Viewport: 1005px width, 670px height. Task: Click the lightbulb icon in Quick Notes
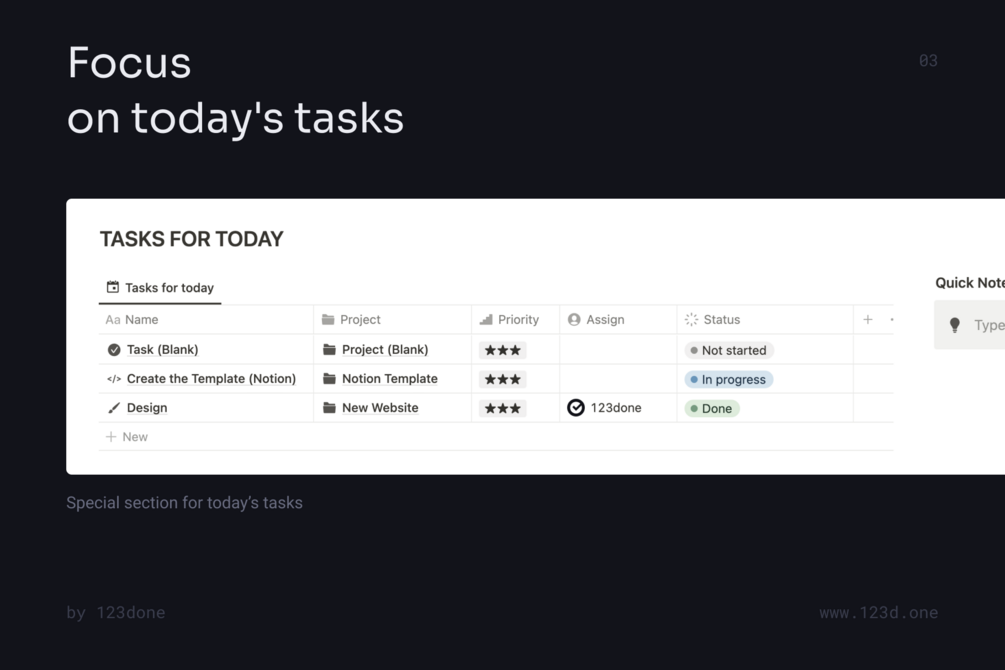(954, 325)
